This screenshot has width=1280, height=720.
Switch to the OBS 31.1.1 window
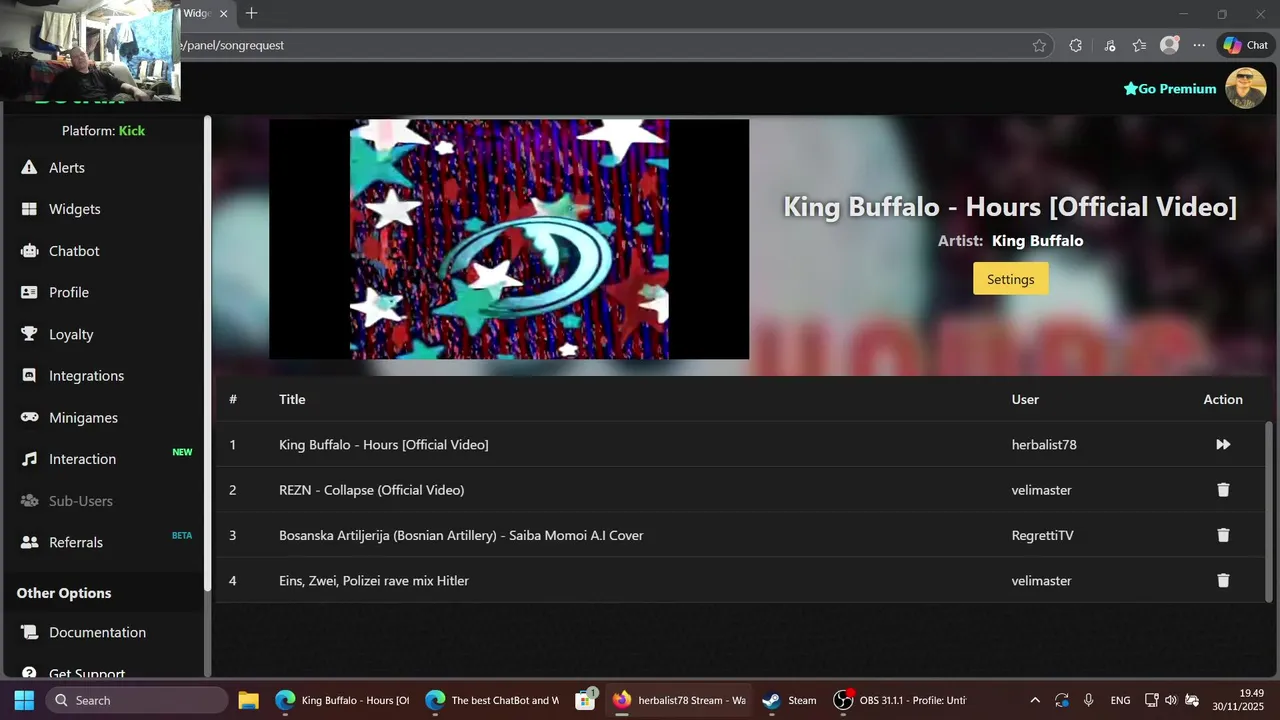(900, 700)
